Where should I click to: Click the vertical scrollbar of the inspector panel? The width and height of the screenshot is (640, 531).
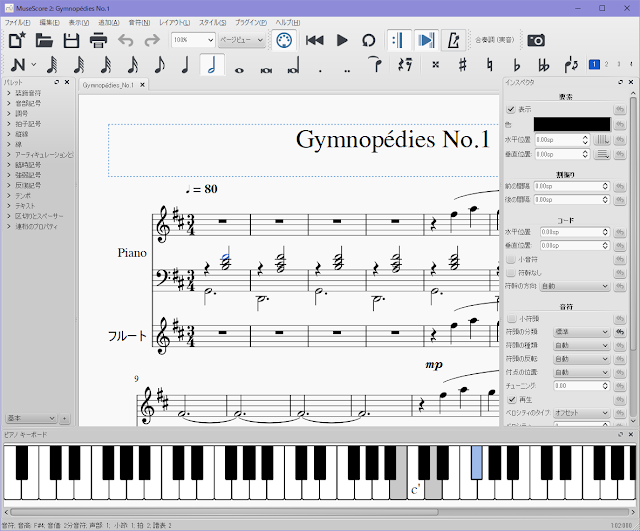[633, 223]
